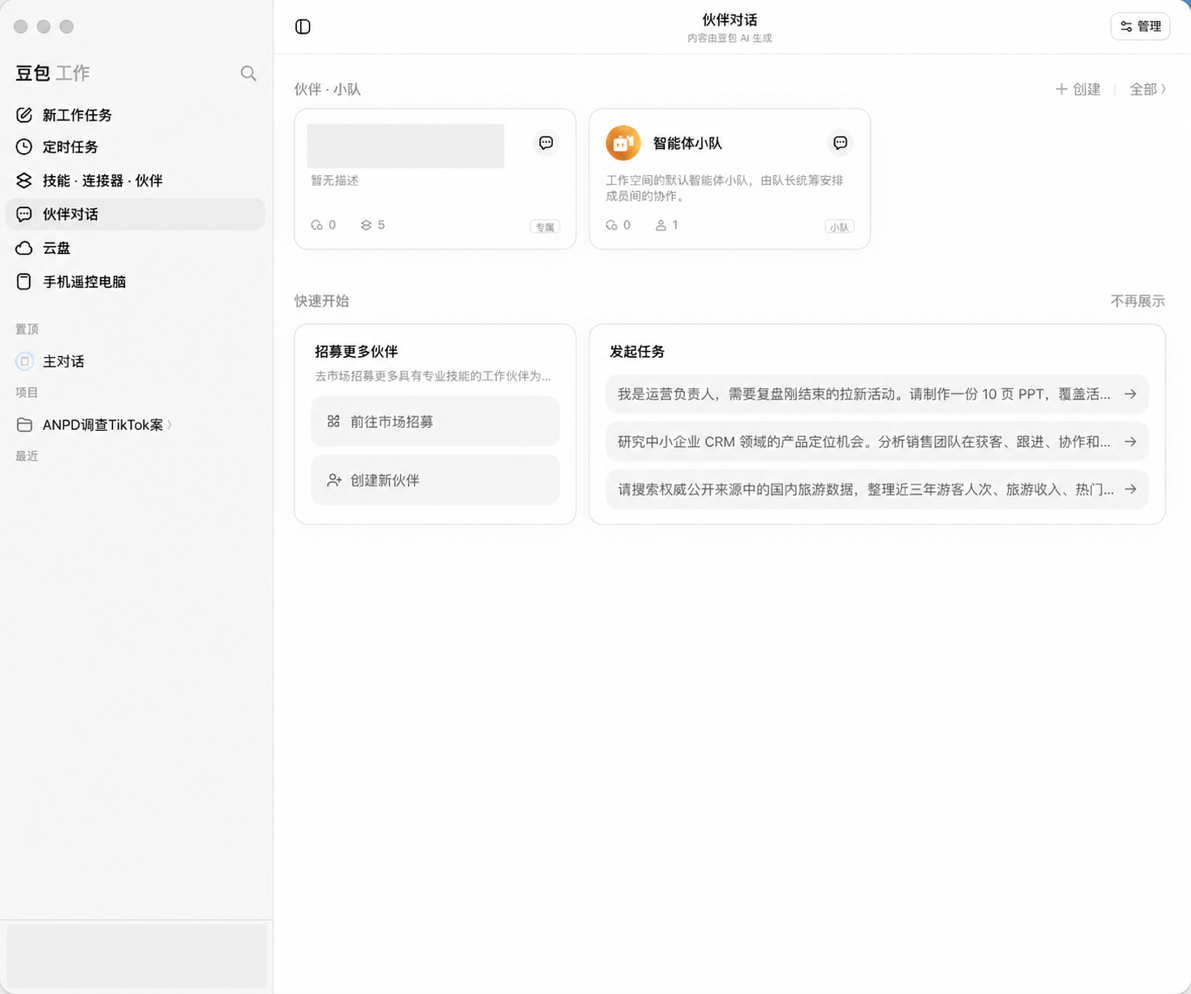The image size is (1191, 994).
Task: Click the add-person icon in 创建新伙伴
Action: (x=334, y=480)
